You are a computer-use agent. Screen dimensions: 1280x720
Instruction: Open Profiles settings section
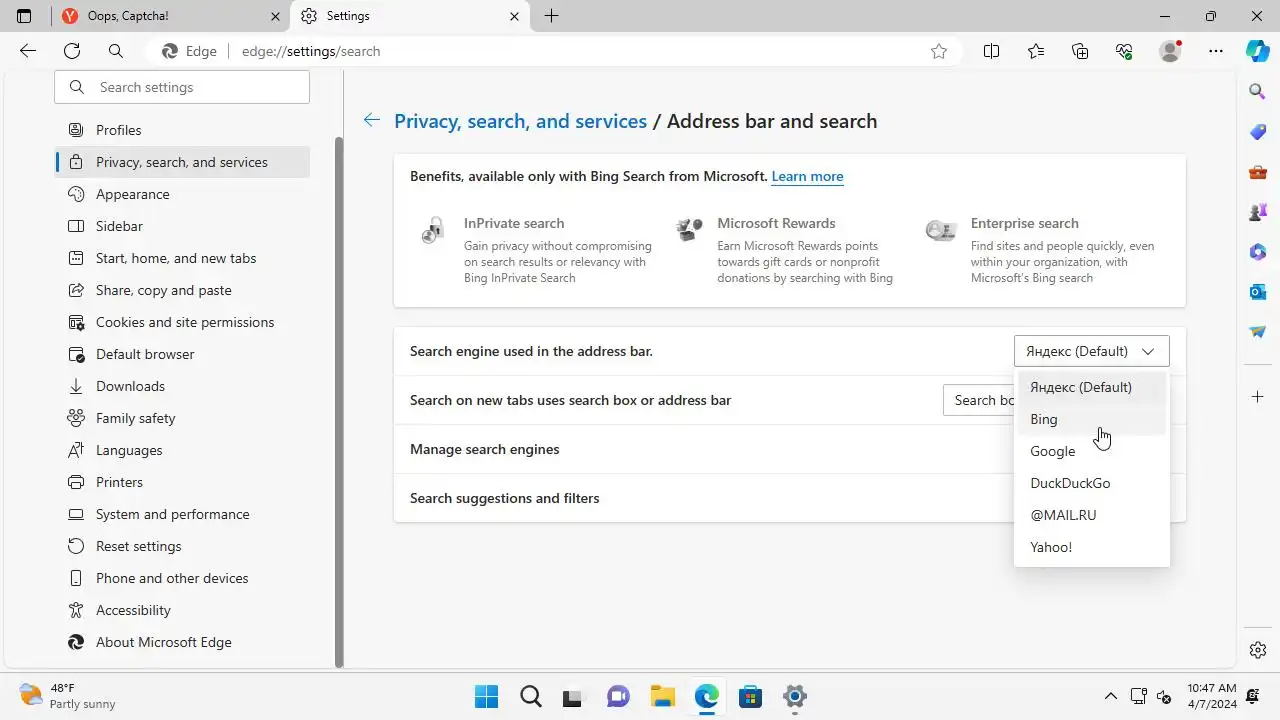(182, 130)
